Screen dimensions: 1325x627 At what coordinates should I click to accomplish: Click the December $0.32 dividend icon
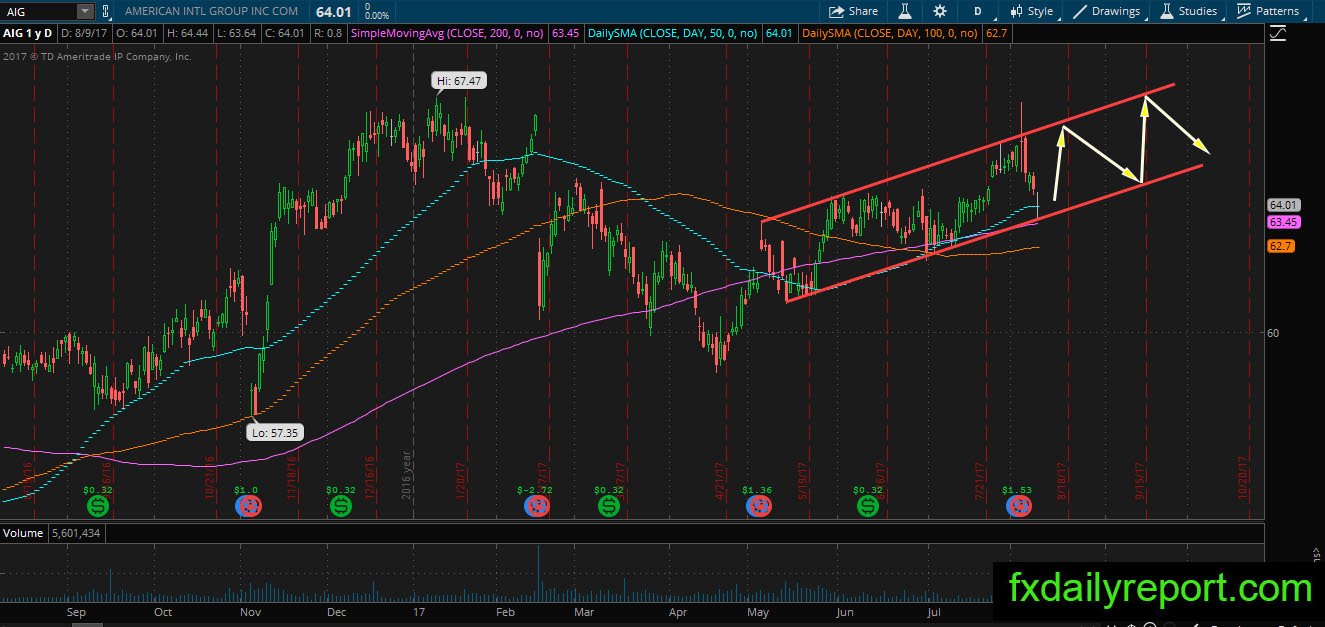tap(340, 507)
